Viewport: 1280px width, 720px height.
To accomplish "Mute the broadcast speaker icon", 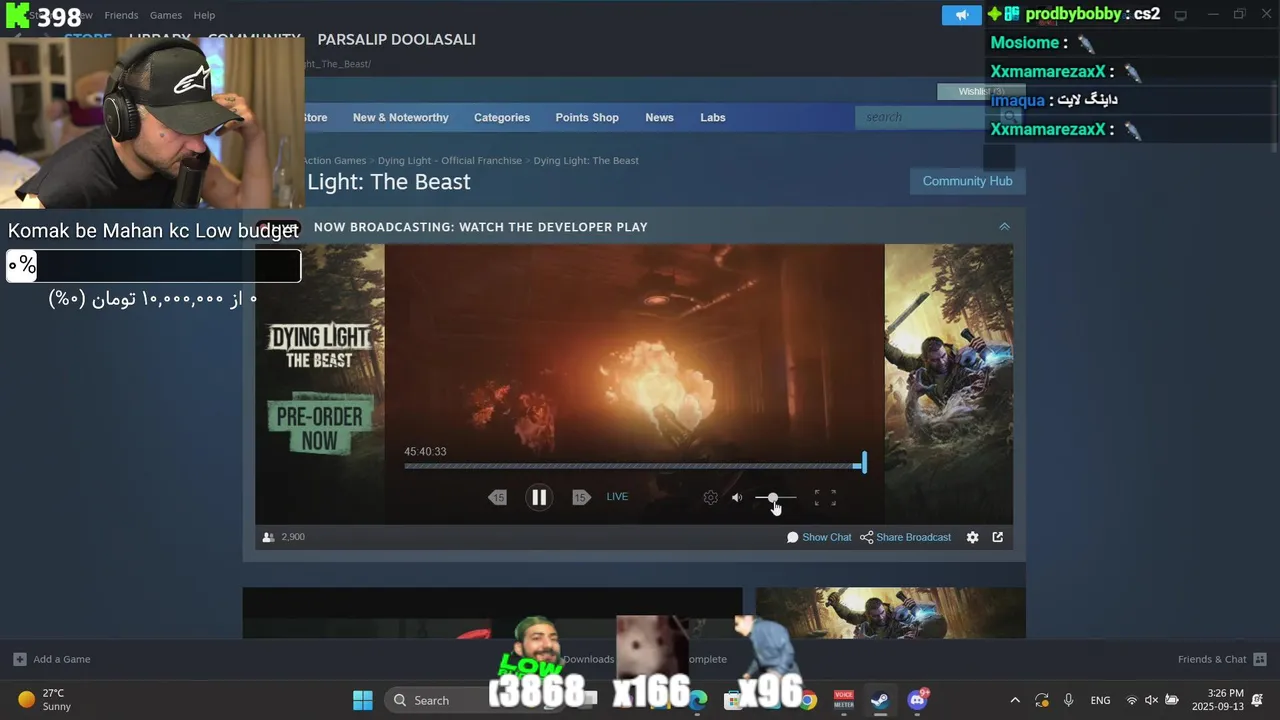I will tap(737, 497).
